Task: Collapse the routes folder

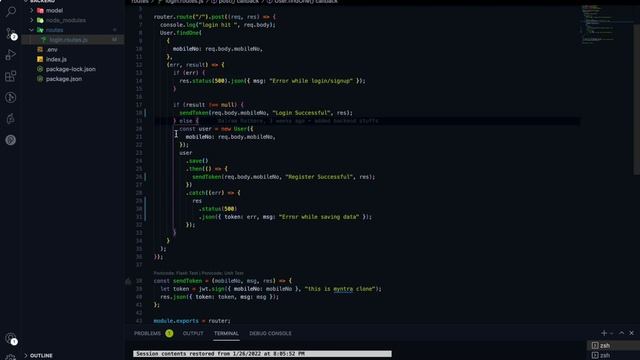Action: tap(31, 30)
